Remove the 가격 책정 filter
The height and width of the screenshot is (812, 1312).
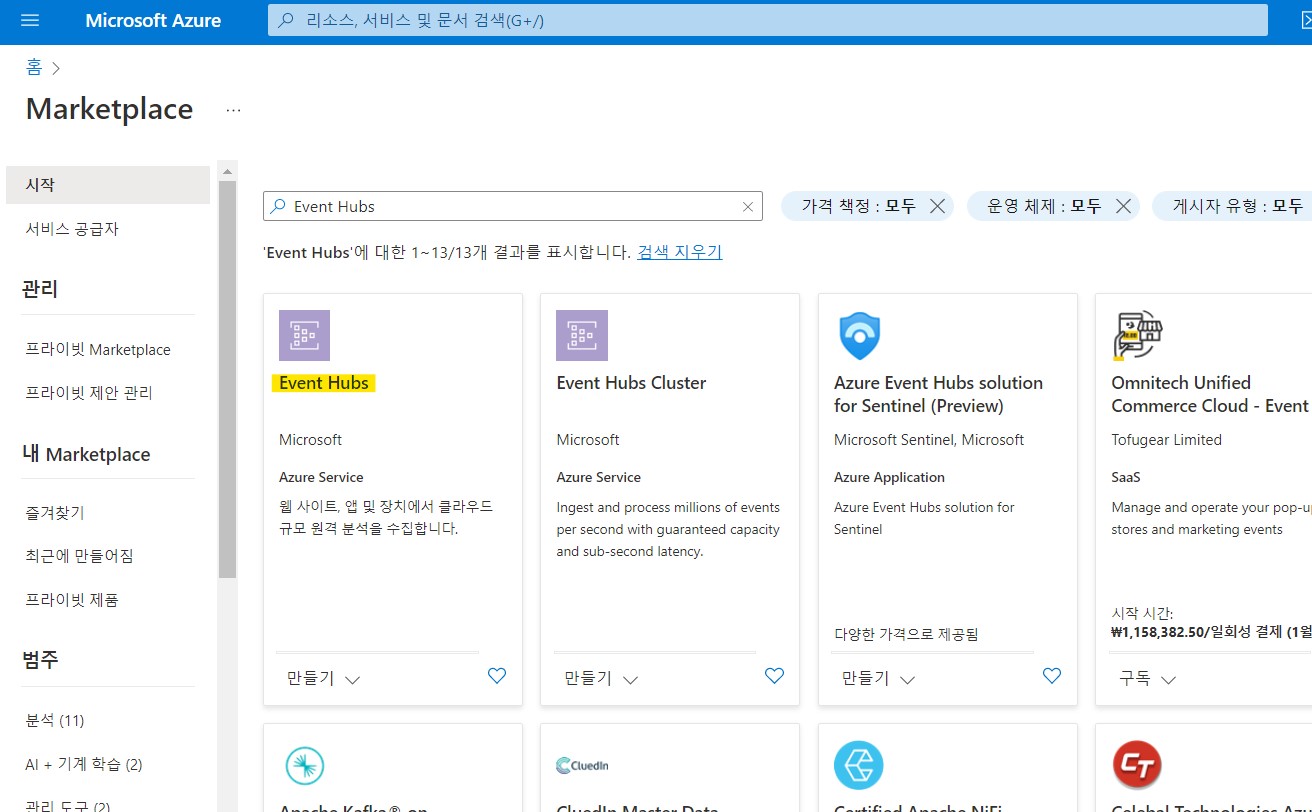click(x=937, y=206)
